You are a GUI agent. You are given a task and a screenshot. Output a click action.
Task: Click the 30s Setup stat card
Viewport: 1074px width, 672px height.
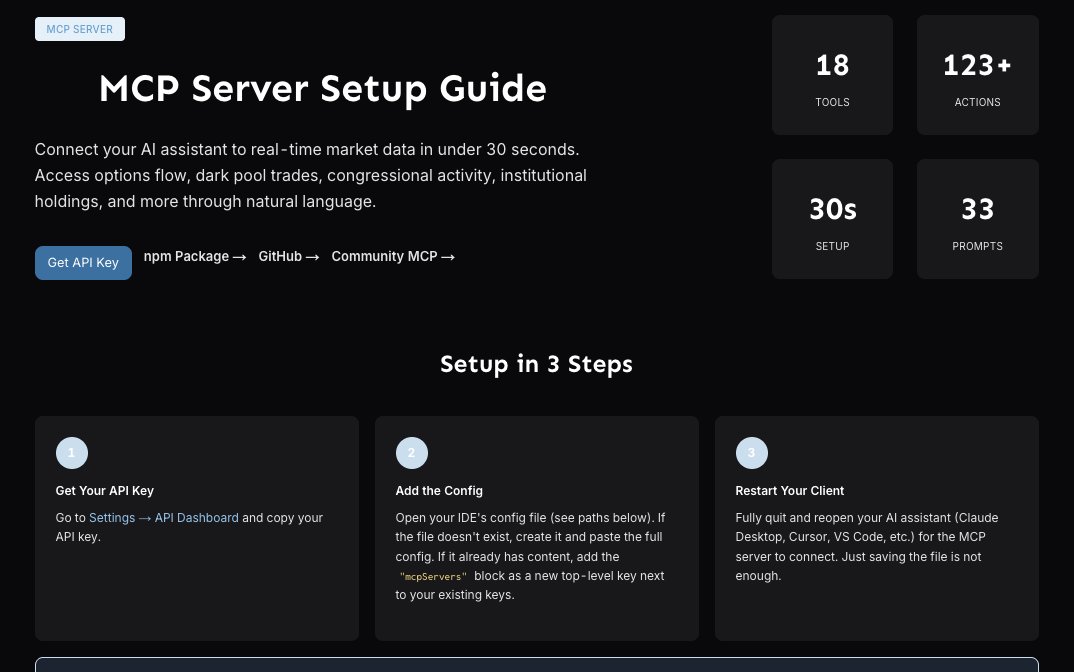832,219
